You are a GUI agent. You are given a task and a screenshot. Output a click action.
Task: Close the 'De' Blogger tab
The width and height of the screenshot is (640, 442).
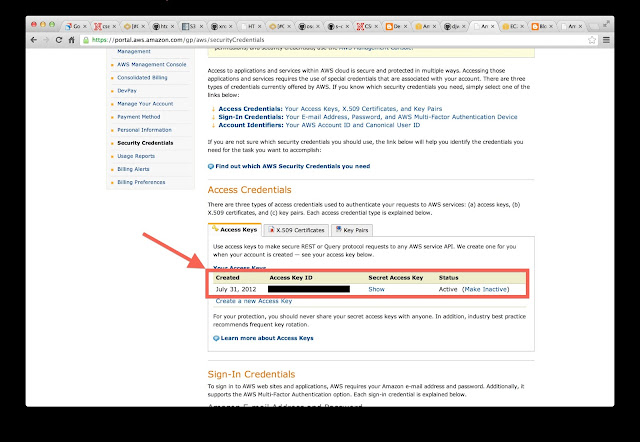[405, 27]
